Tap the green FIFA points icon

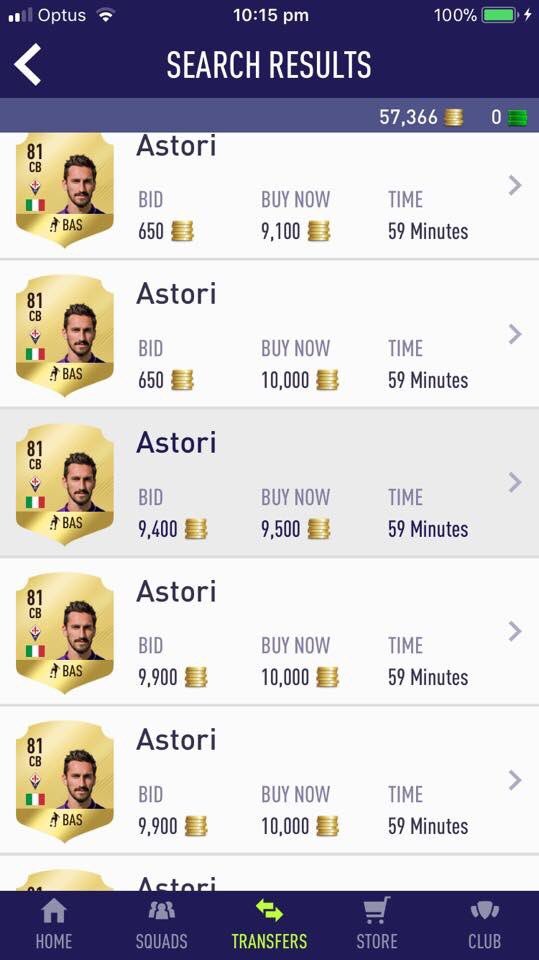point(518,117)
